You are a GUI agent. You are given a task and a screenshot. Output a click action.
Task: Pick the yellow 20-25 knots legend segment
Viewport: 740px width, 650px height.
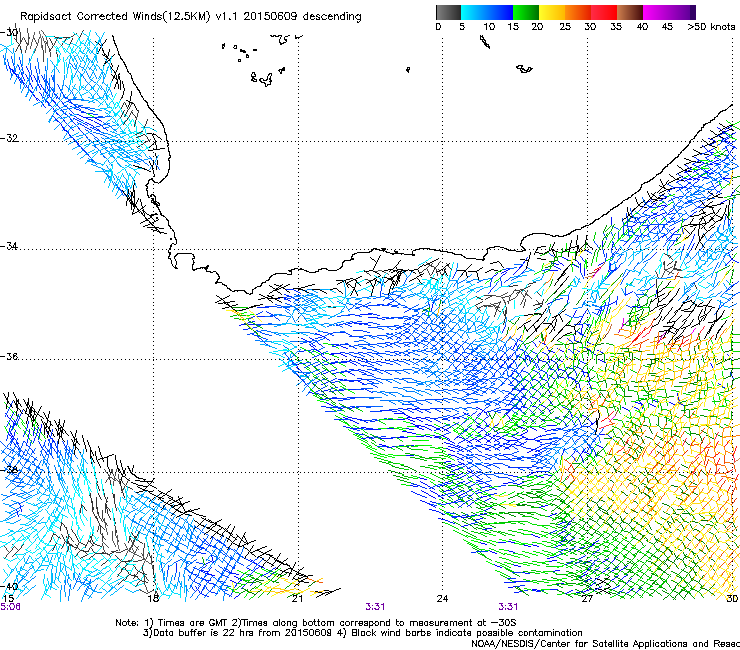552,12
